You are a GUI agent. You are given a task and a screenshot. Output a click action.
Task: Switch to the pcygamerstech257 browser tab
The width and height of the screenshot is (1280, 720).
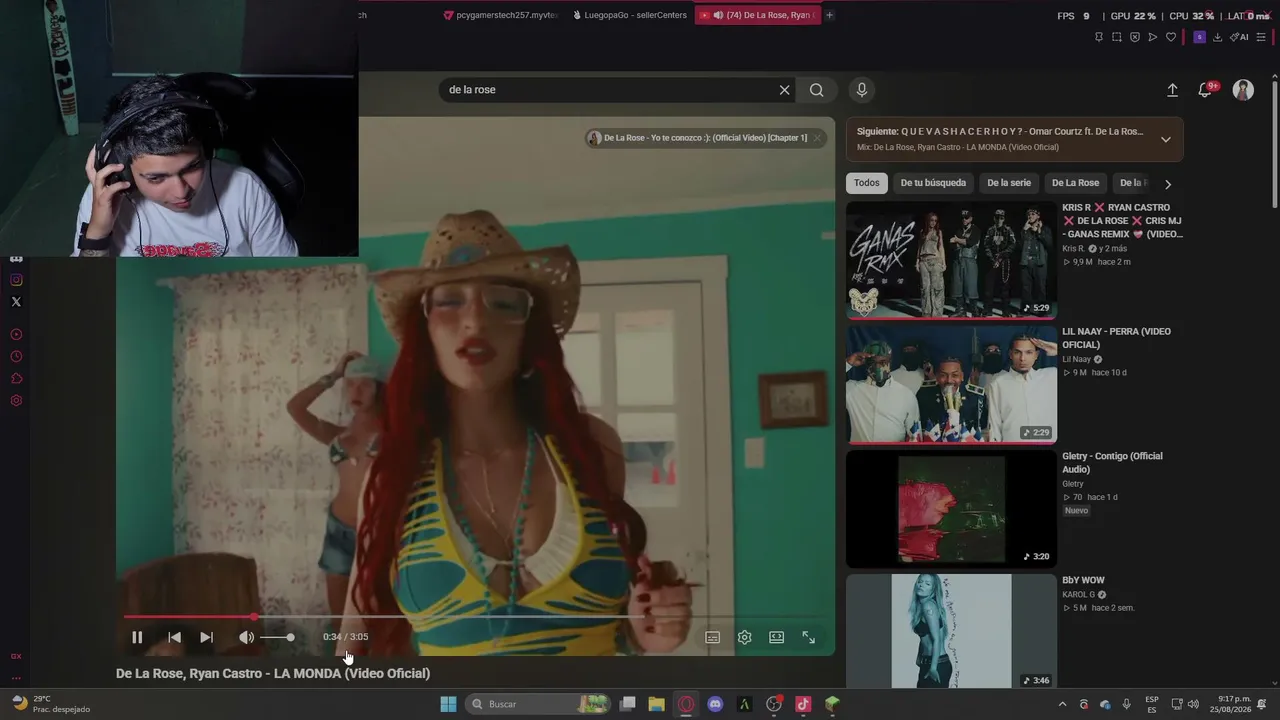[x=501, y=15]
